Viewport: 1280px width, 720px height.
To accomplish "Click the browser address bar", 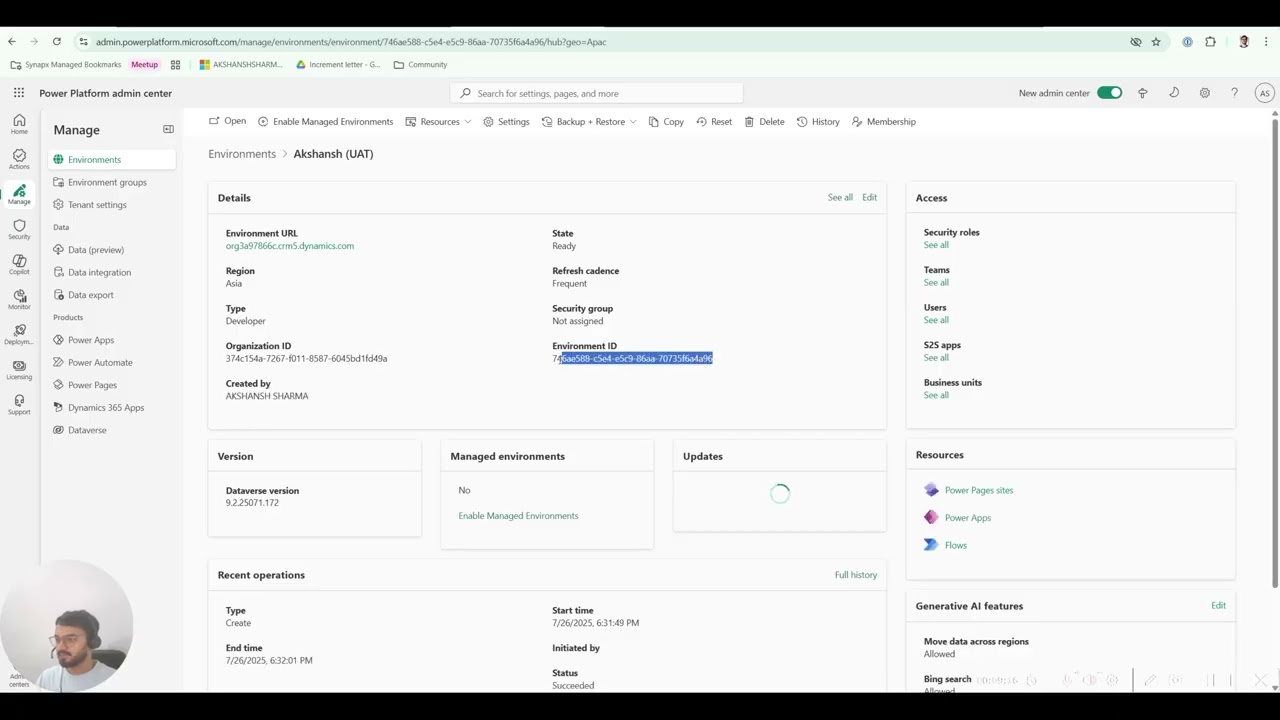I will point(600,42).
